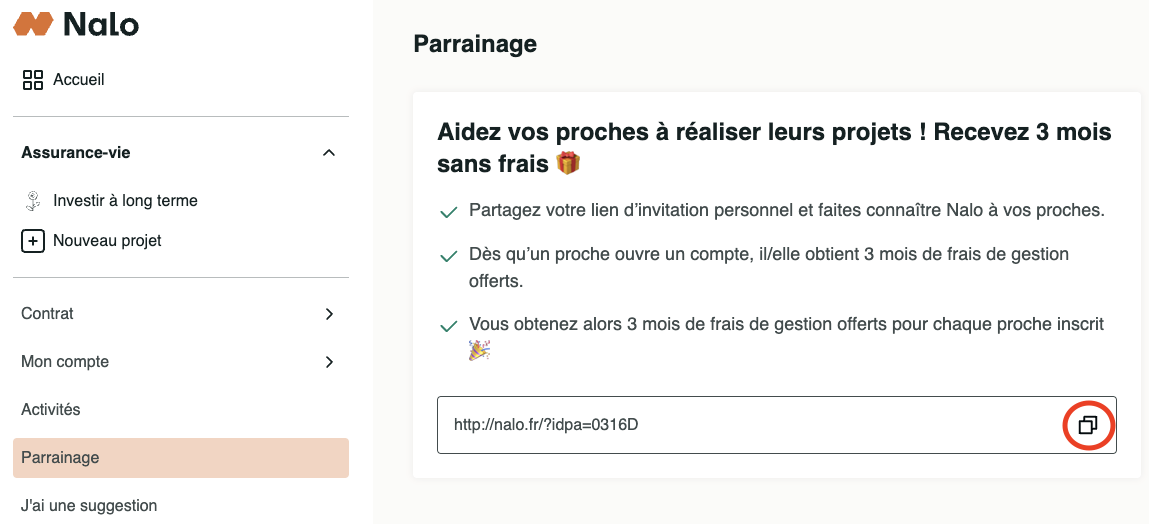The image size is (1149, 524).
Task: Copy the referral link with the copy icon
Action: point(1088,425)
